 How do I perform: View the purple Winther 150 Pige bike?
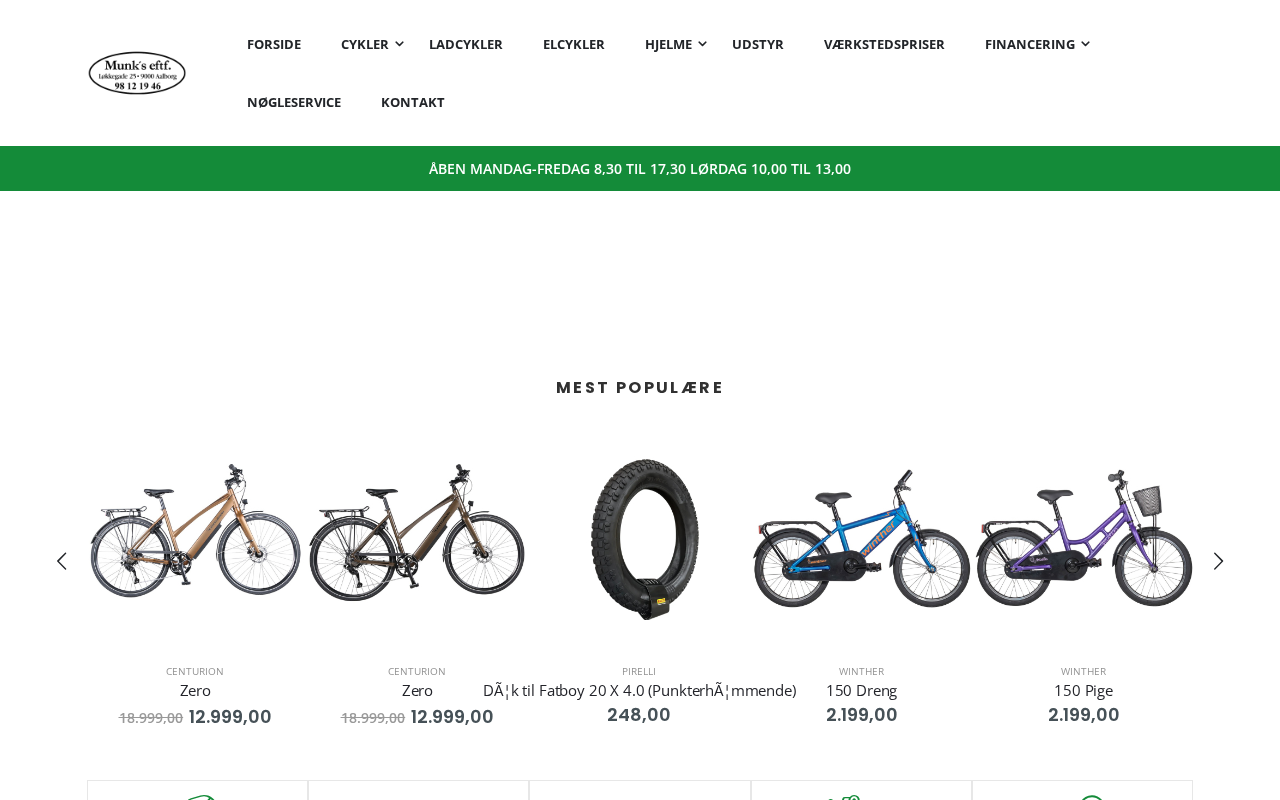pos(1084,538)
